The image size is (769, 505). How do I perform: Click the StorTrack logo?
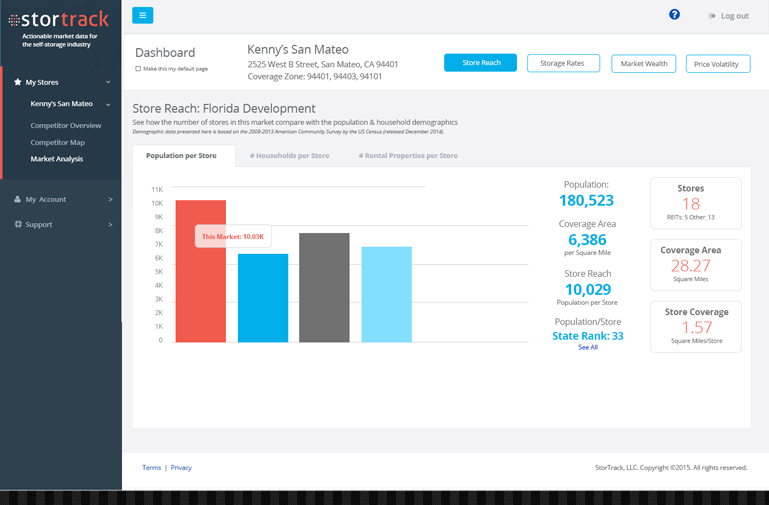[60, 20]
